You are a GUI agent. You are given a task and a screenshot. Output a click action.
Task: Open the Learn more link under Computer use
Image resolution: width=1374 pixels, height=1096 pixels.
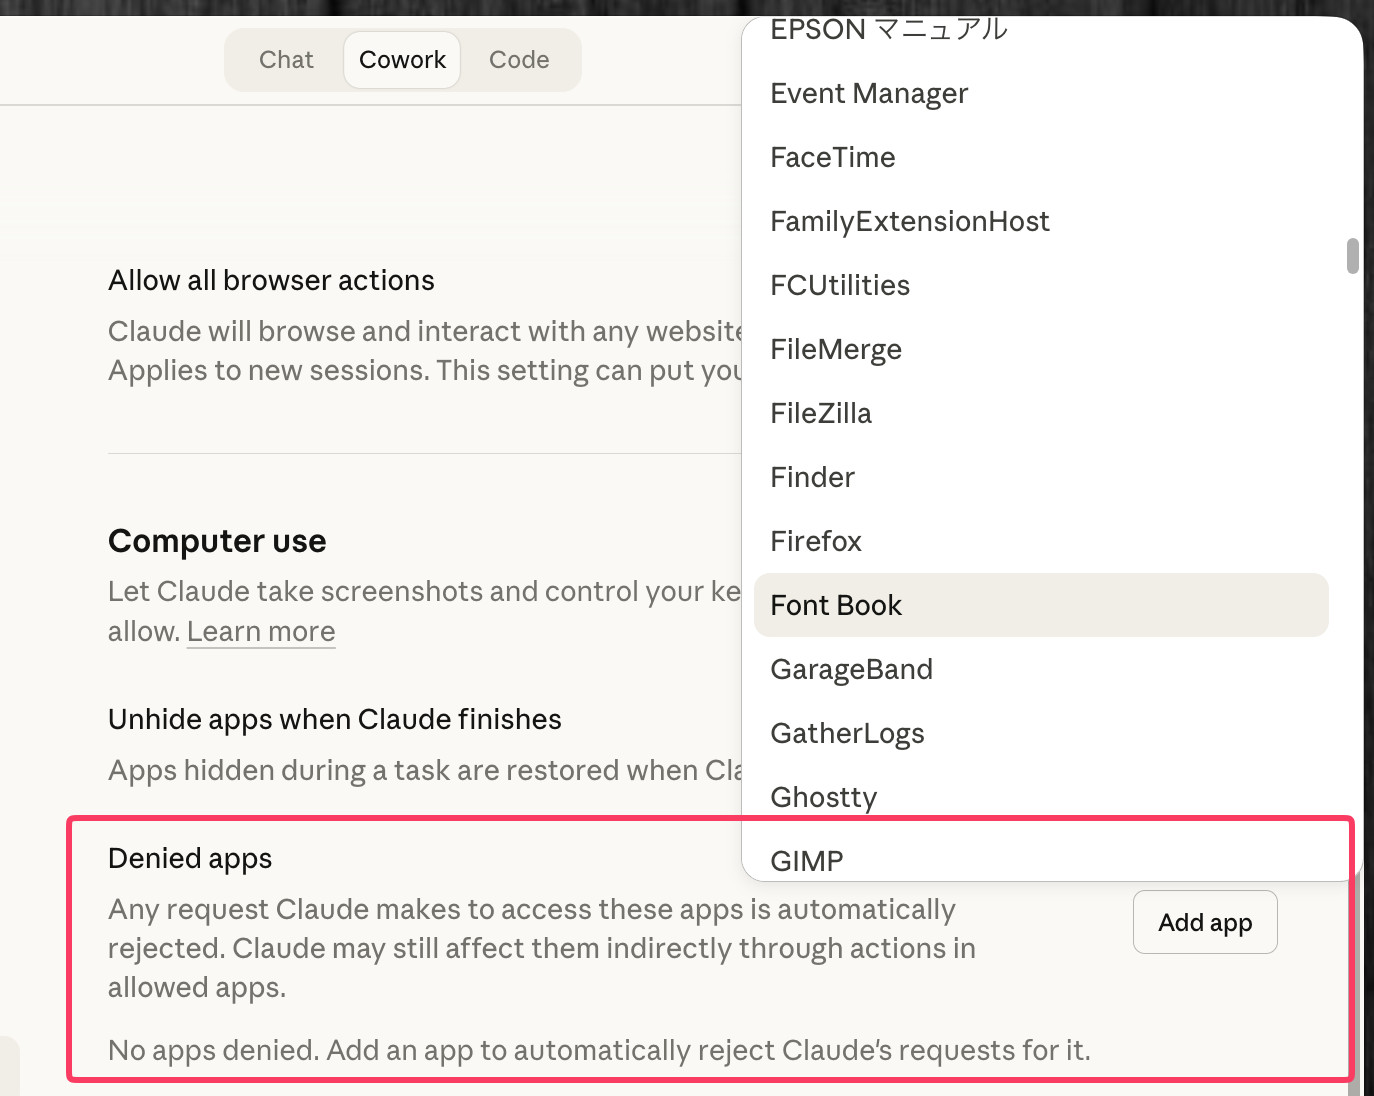(261, 631)
